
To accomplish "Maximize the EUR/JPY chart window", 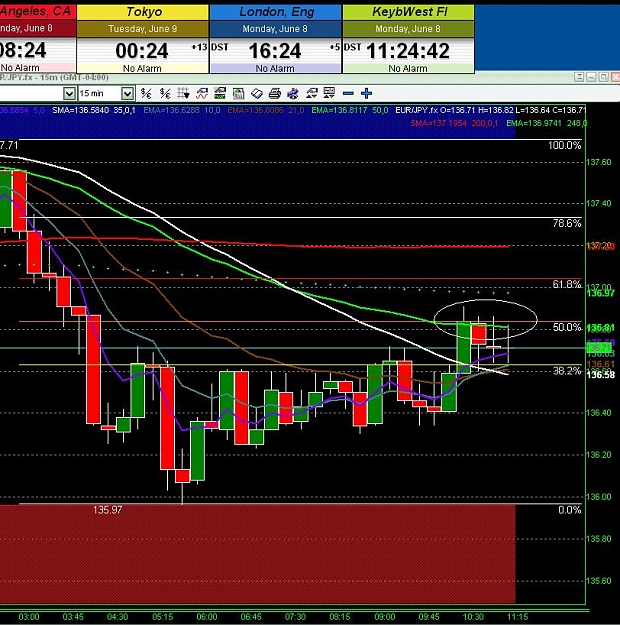I will point(604,77).
